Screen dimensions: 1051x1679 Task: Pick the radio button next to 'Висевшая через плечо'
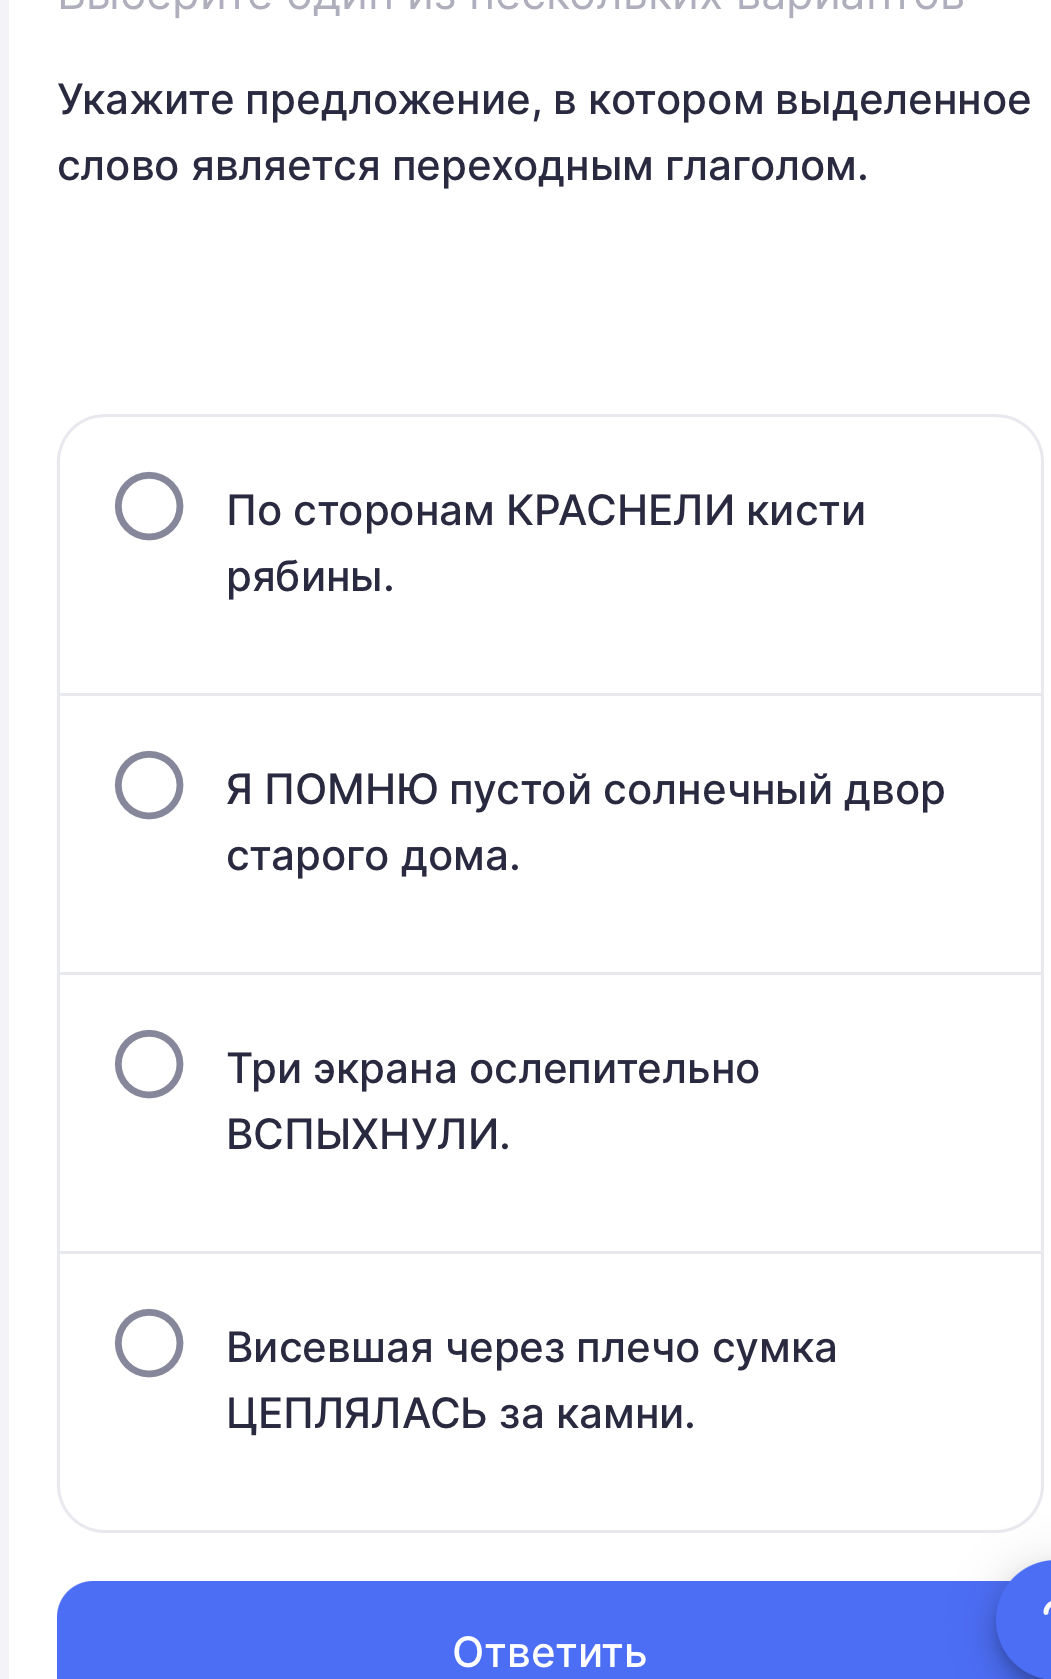tap(149, 1343)
